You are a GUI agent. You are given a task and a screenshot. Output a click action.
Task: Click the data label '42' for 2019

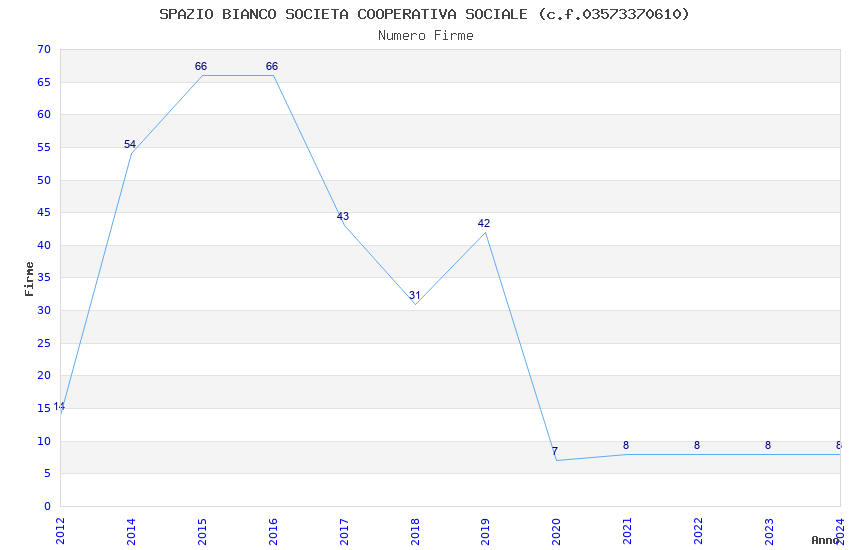[484, 223]
